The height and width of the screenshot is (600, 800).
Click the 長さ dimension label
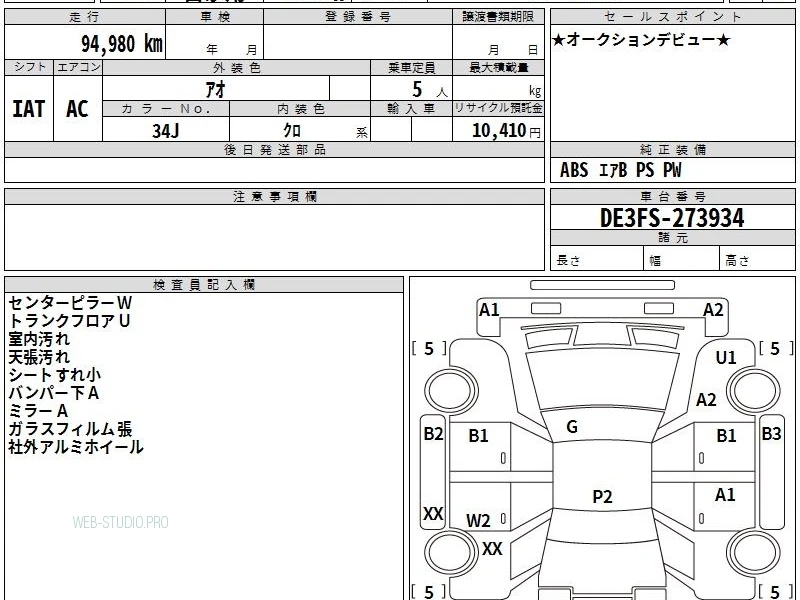568,261
